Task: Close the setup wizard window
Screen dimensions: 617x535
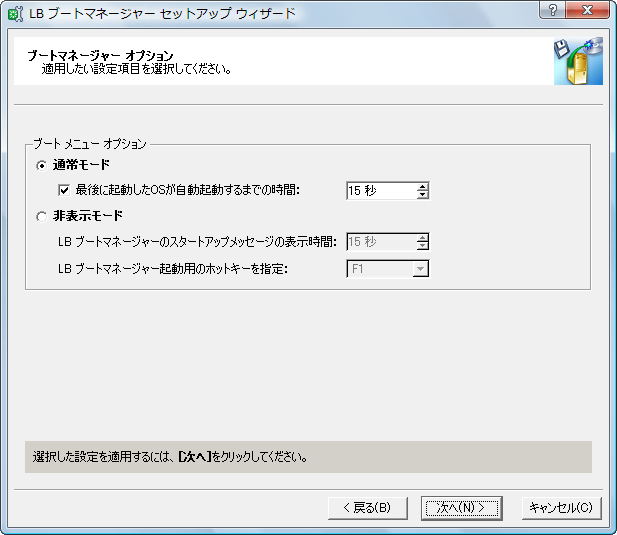Action: (587, 10)
